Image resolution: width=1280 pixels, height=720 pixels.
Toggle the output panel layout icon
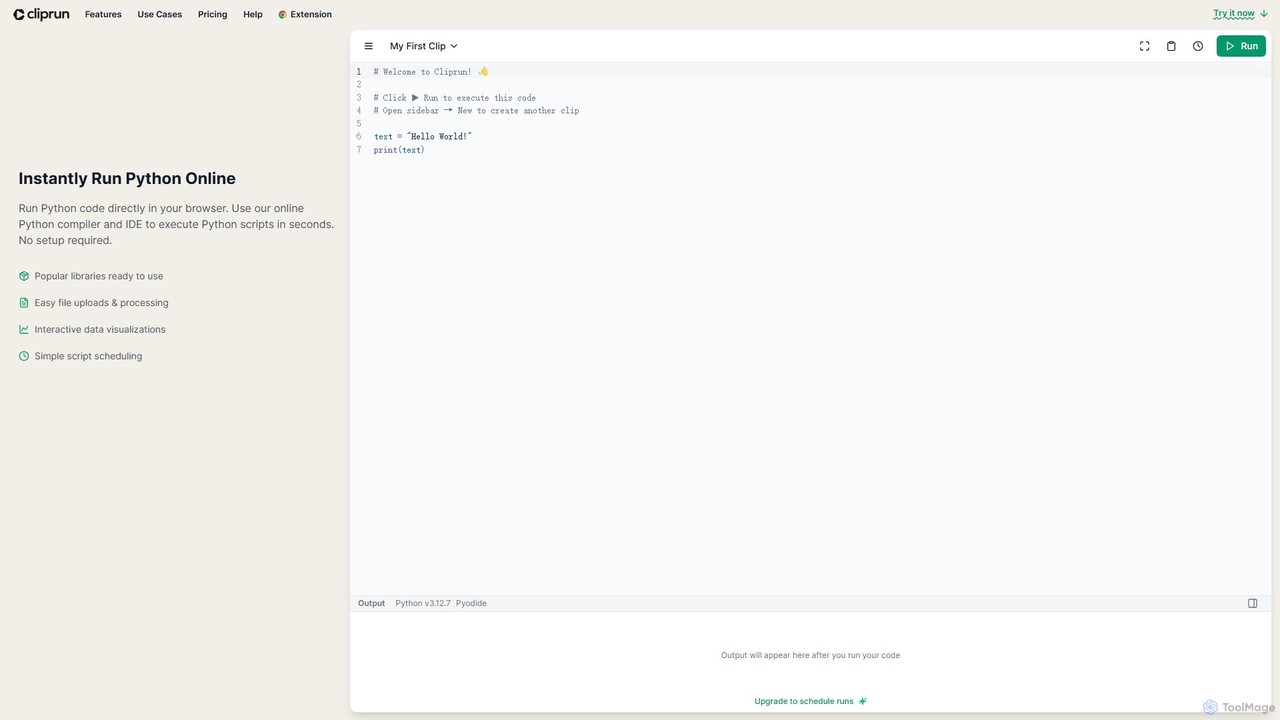[x=1252, y=603]
